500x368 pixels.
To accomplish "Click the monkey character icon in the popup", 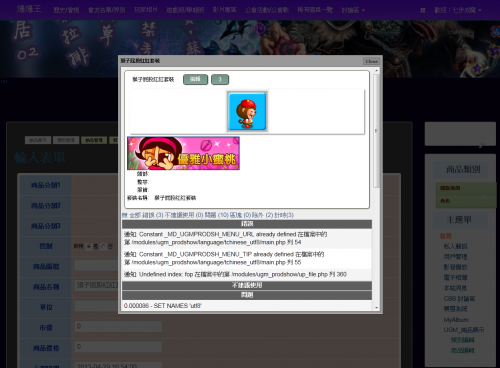I will point(247,111).
